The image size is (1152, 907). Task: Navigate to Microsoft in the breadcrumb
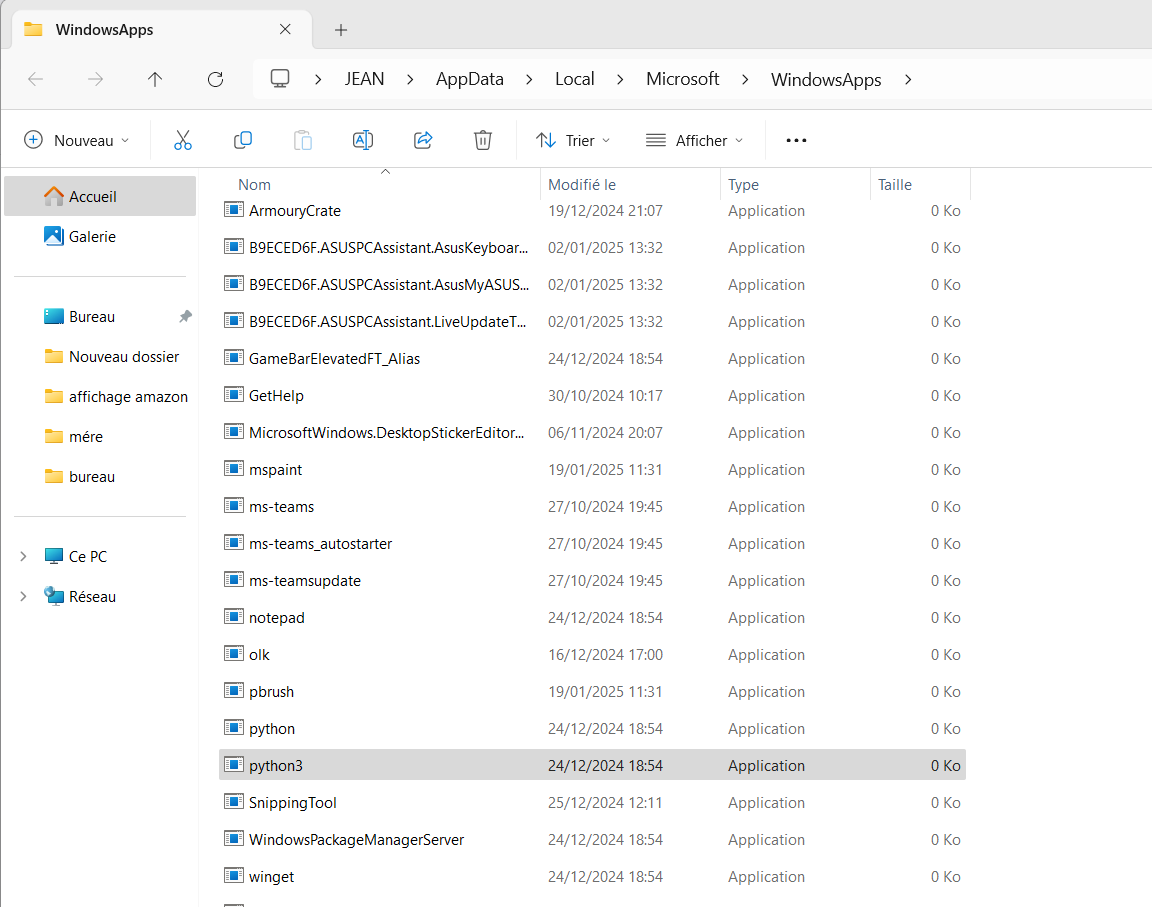[683, 79]
